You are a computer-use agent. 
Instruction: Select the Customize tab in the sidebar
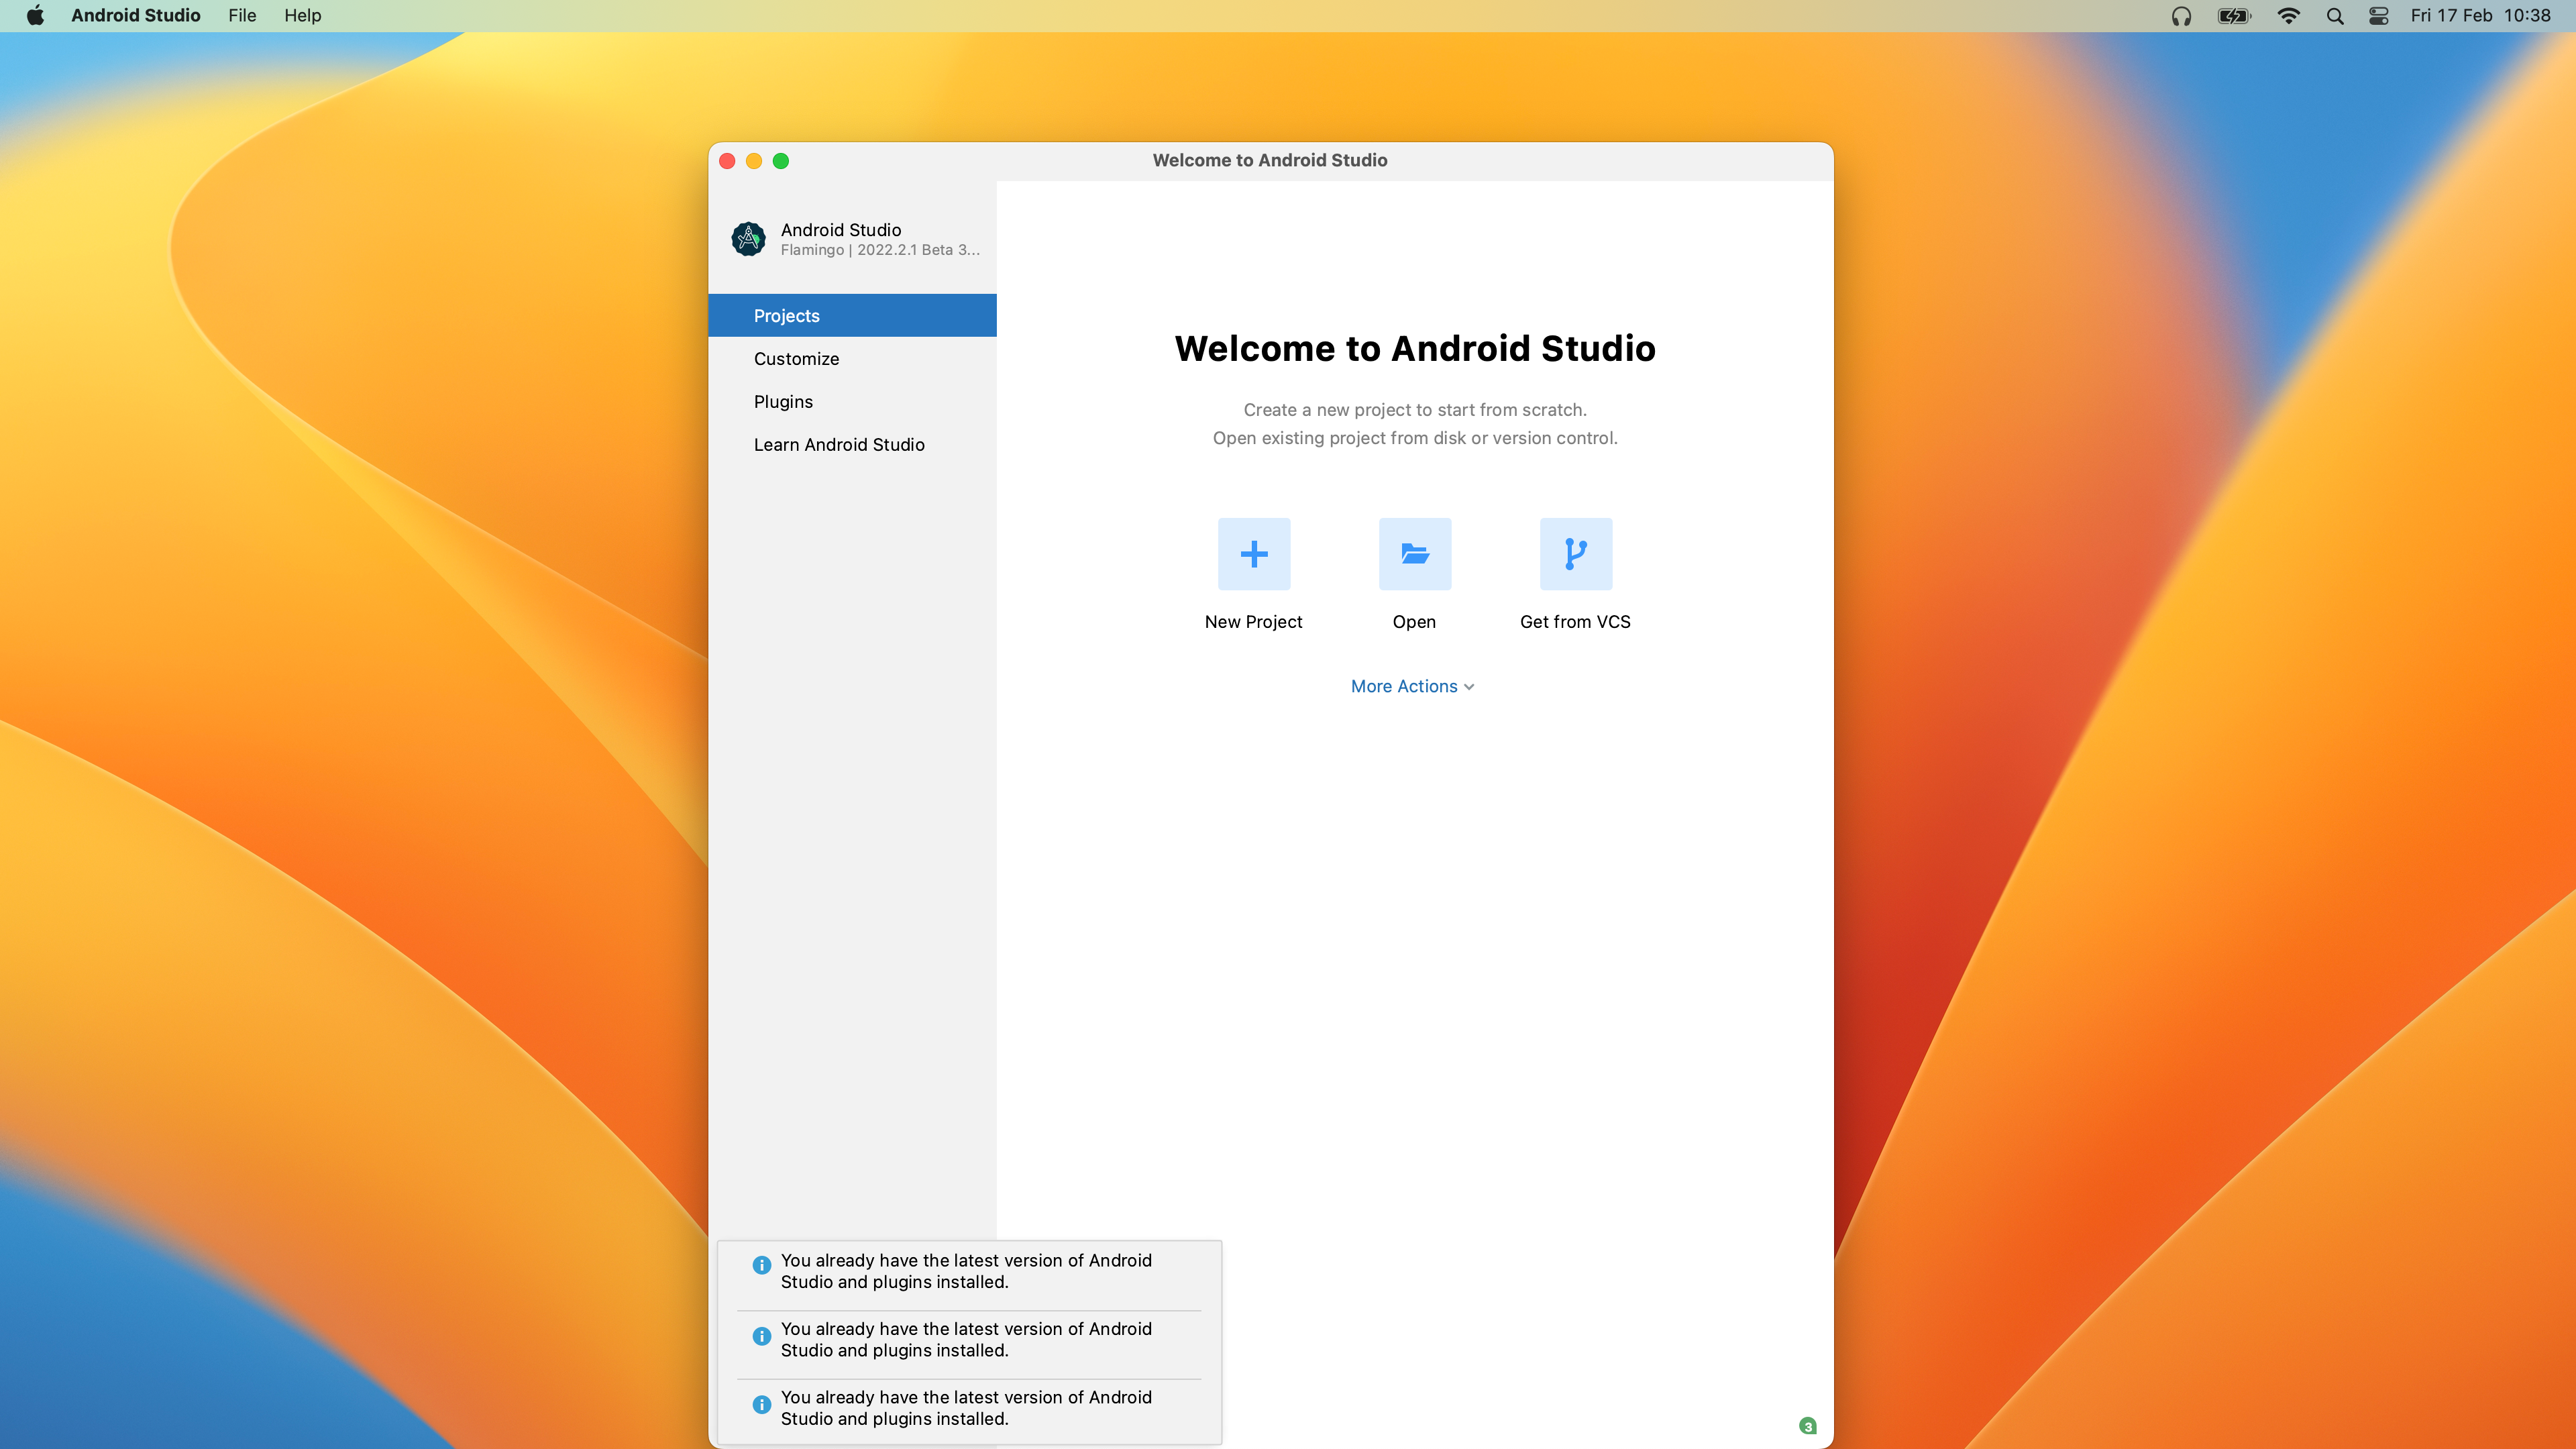coord(796,359)
